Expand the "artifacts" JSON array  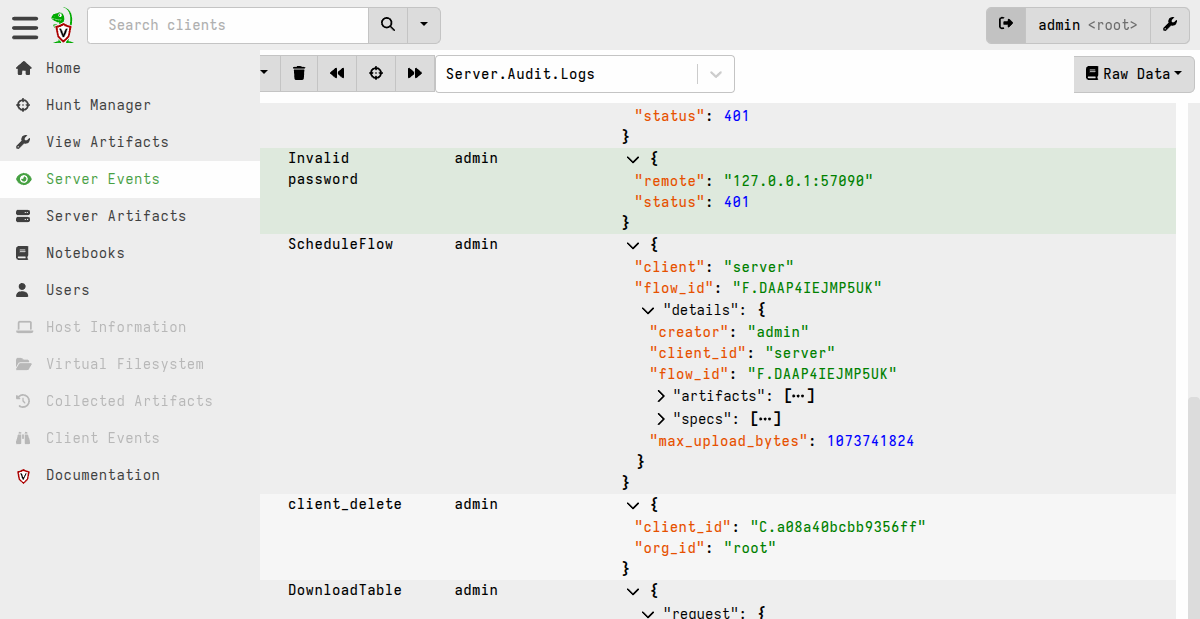pos(662,396)
